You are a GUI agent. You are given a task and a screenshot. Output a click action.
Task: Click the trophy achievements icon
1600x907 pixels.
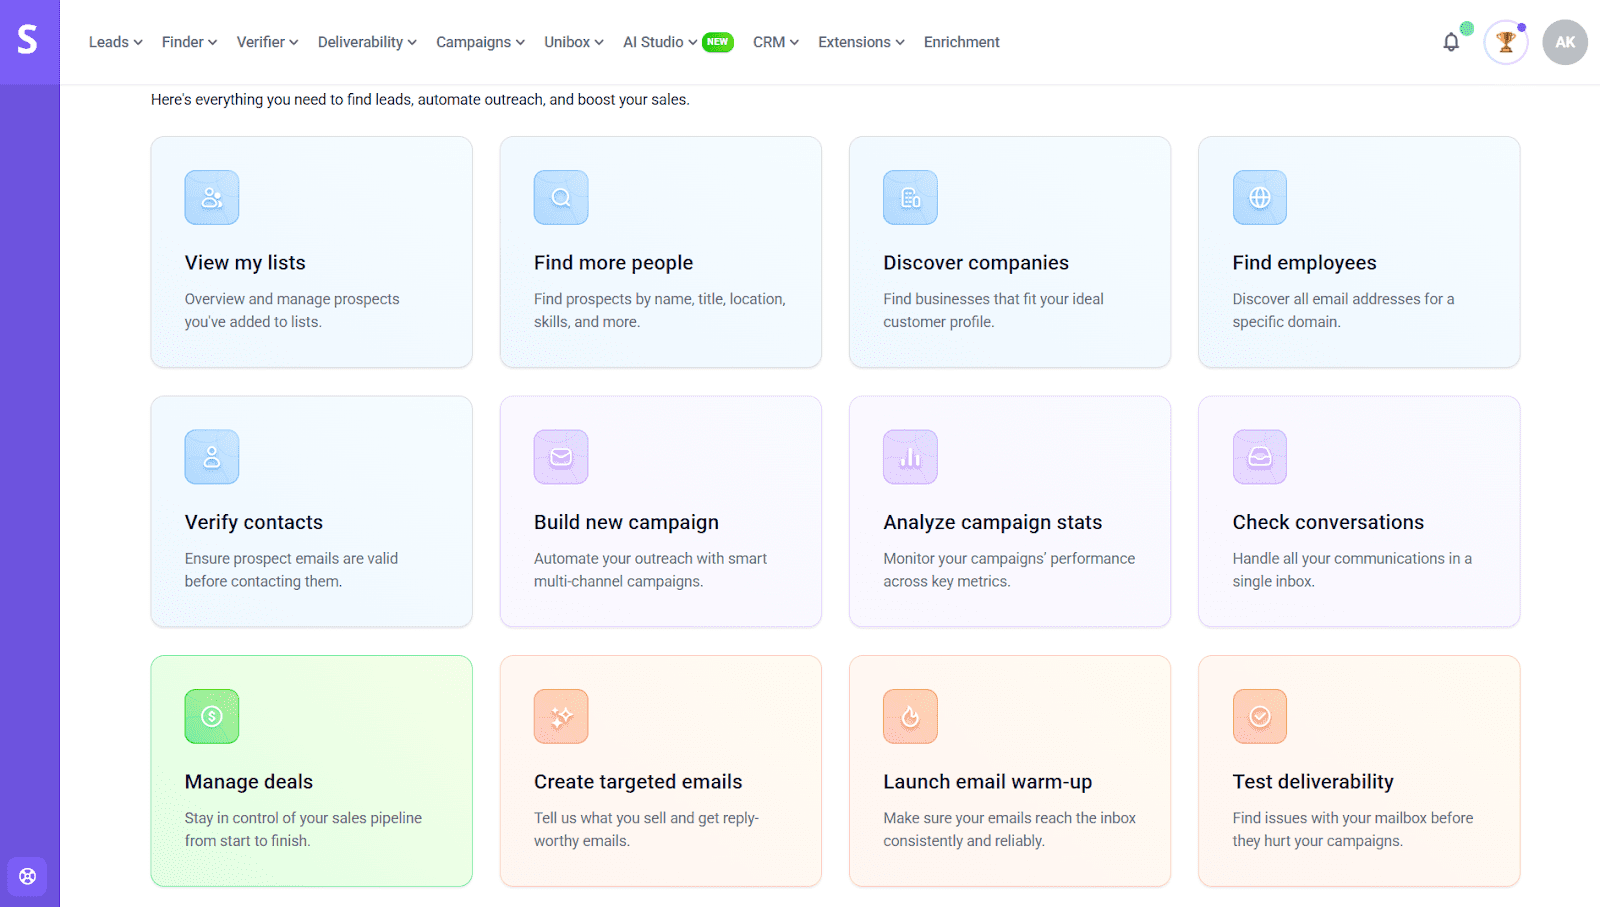coord(1505,42)
